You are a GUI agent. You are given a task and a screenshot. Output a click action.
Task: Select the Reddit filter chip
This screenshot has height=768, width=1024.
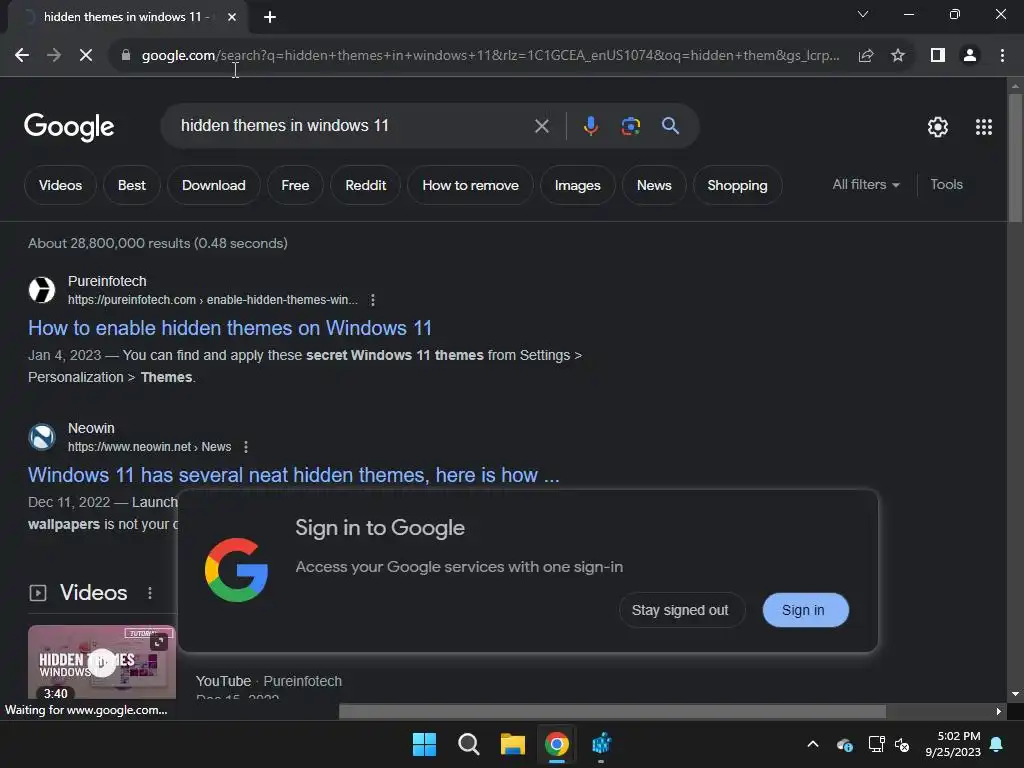click(x=366, y=185)
